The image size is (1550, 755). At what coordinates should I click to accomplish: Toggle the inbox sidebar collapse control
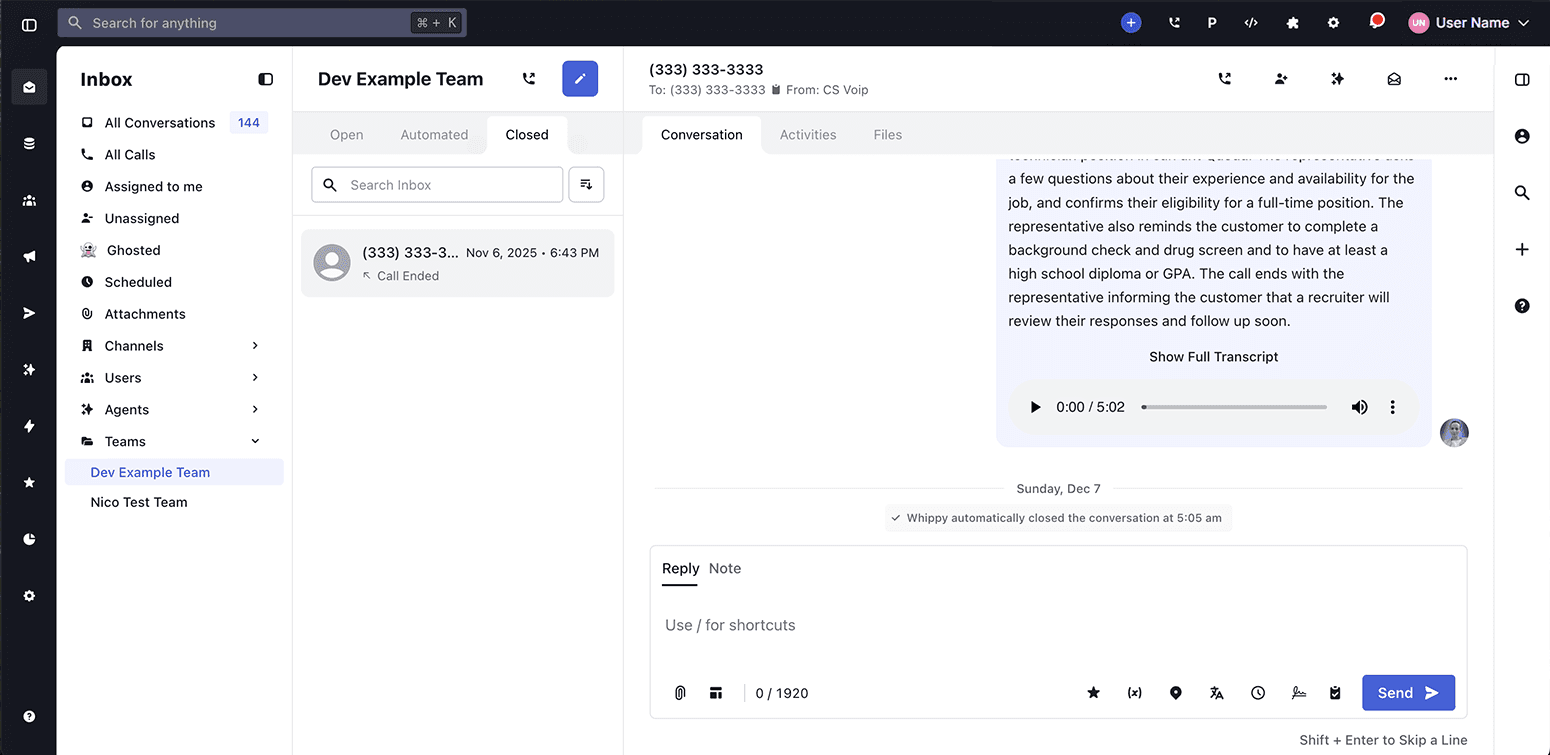265,78
